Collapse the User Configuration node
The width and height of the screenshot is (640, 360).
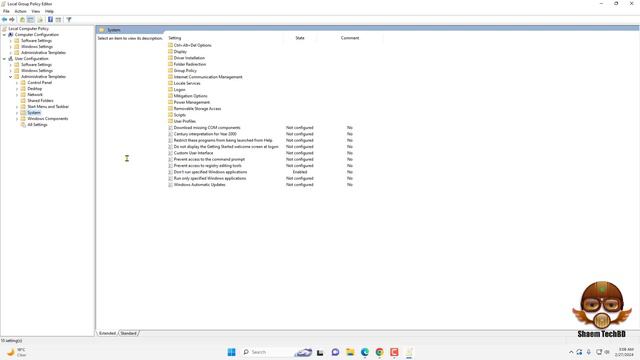coord(4,59)
